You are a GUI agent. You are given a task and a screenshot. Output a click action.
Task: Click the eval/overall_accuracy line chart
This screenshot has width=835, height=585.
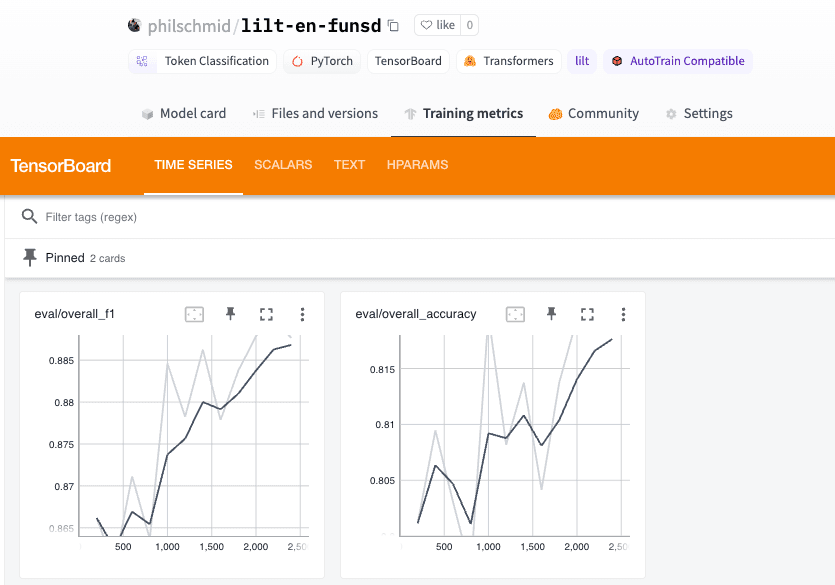pos(515,435)
